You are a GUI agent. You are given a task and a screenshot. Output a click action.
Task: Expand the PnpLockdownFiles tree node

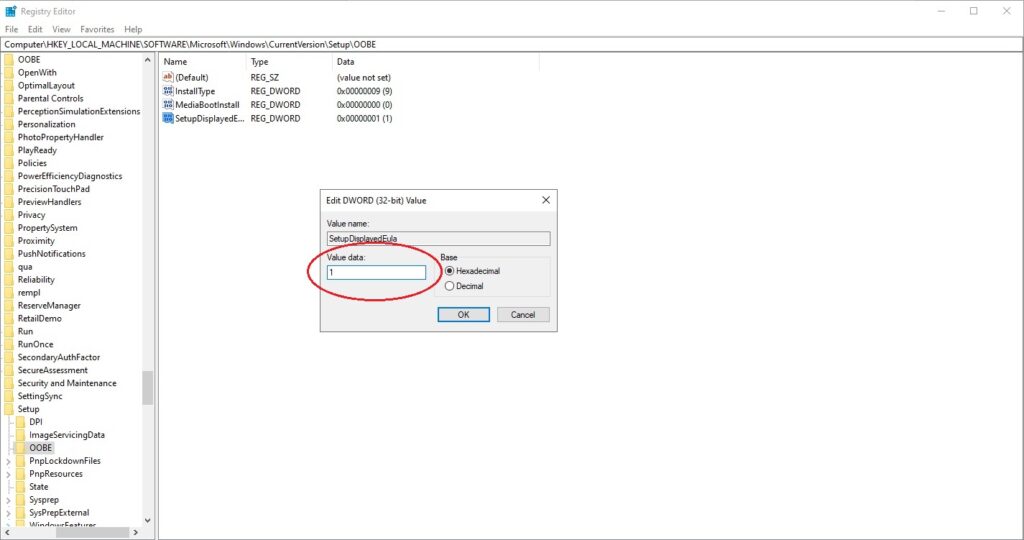point(8,461)
